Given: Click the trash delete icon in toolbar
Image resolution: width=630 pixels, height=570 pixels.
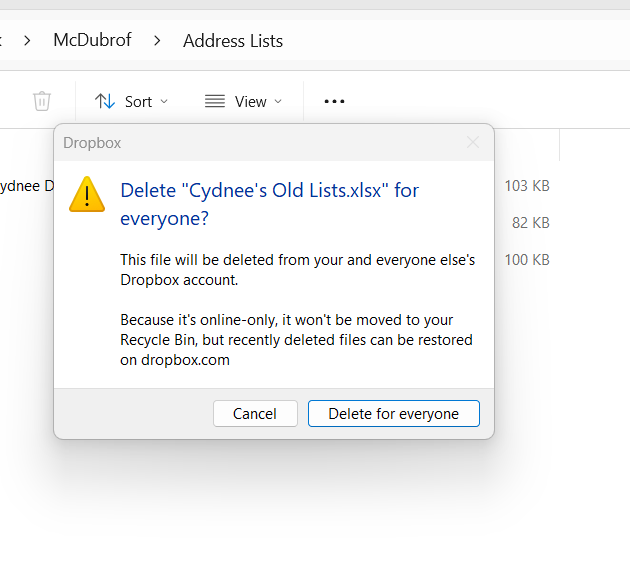Looking at the screenshot, I should tap(41, 101).
